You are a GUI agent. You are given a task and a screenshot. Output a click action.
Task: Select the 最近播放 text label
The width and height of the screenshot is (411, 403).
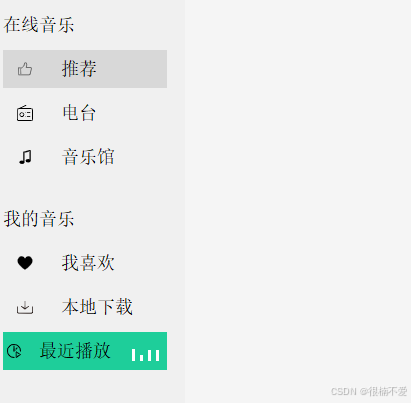[75, 351]
